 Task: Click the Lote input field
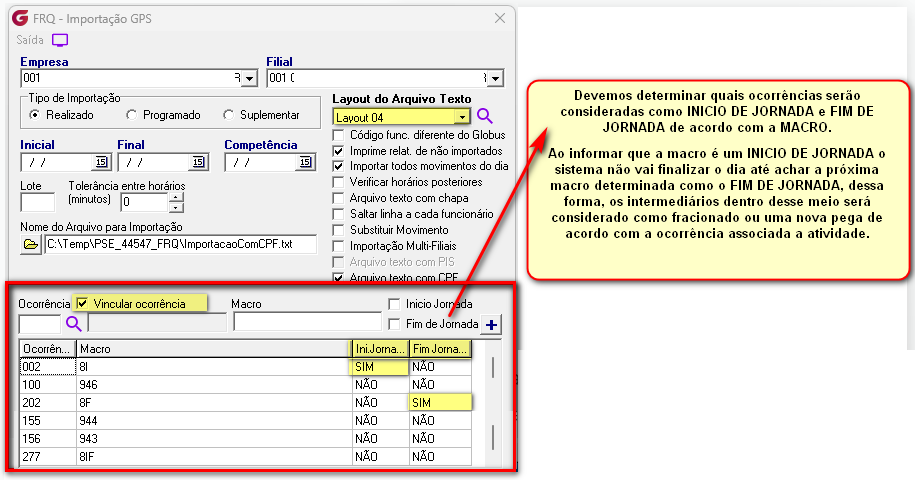click(x=37, y=202)
